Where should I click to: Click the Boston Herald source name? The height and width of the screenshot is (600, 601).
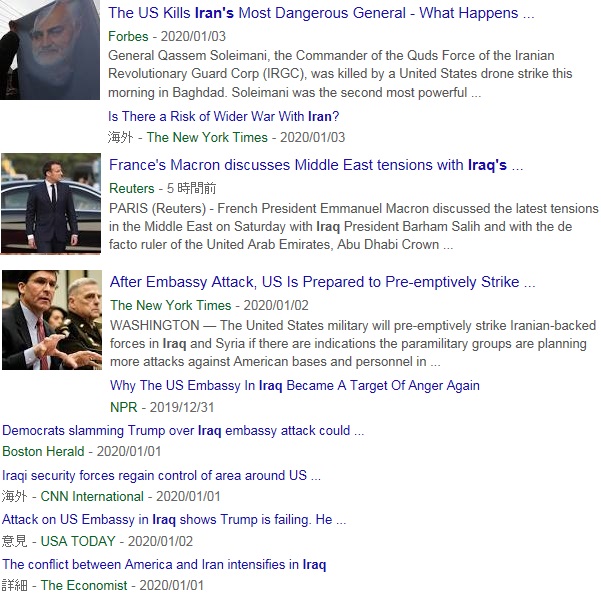point(43,451)
